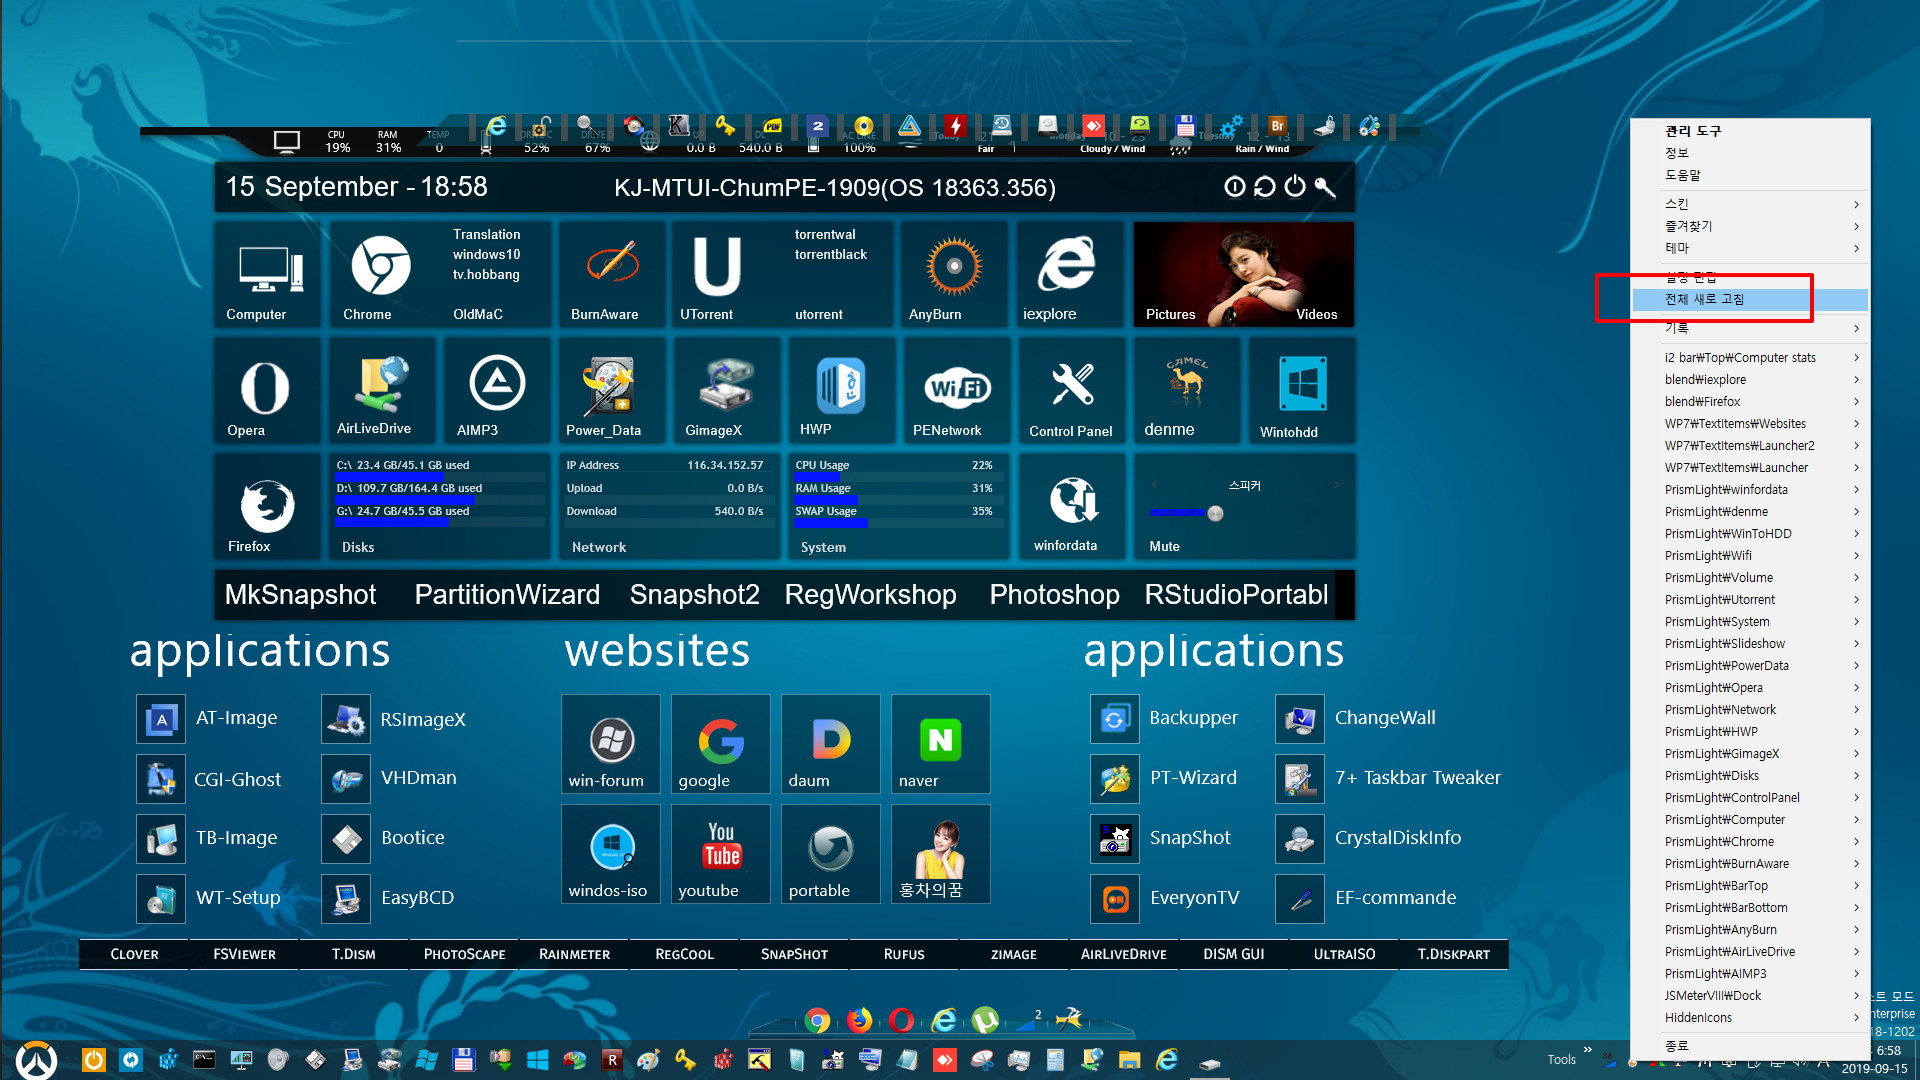1920x1080 pixels.
Task: Click the restart arrows icon in header
Action: tap(1264, 187)
